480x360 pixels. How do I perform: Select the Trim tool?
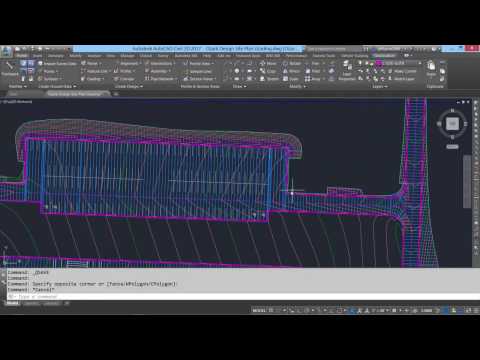point(312,63)
